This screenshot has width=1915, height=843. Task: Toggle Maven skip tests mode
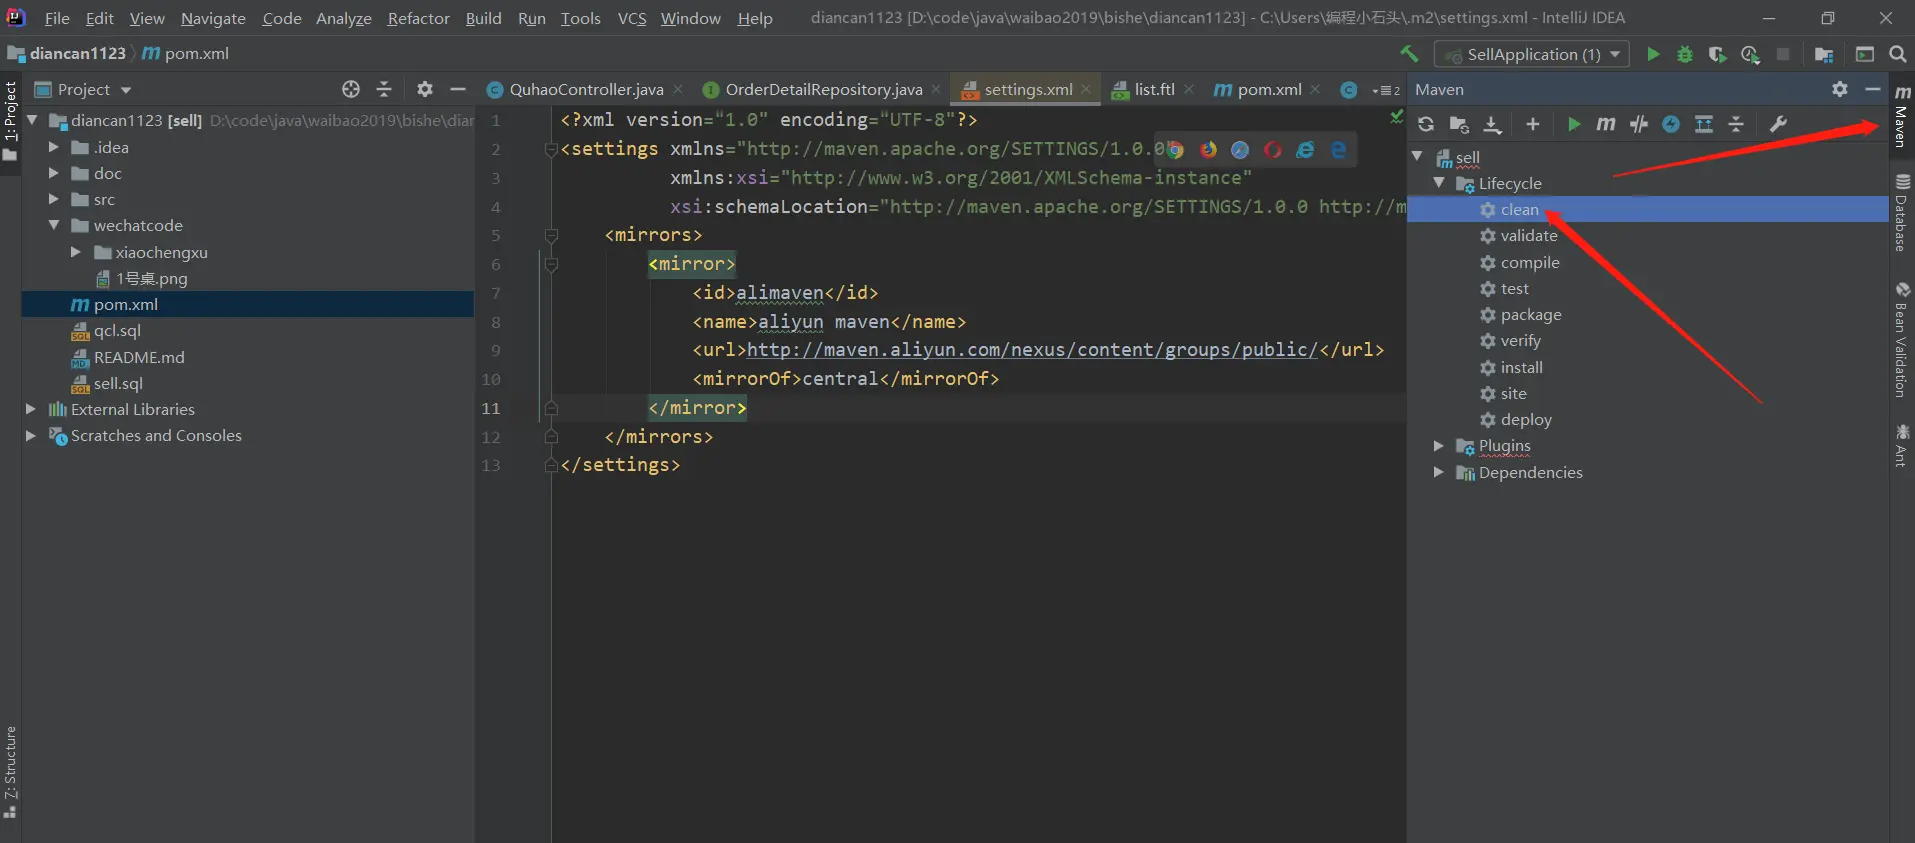tap(1671, 124)
